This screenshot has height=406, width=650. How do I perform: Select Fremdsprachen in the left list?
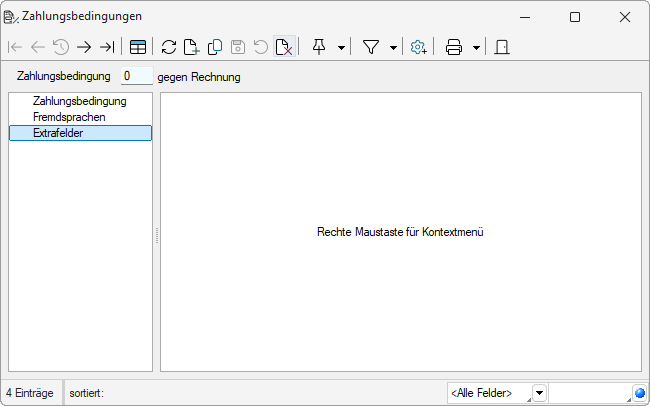(69, 117)
